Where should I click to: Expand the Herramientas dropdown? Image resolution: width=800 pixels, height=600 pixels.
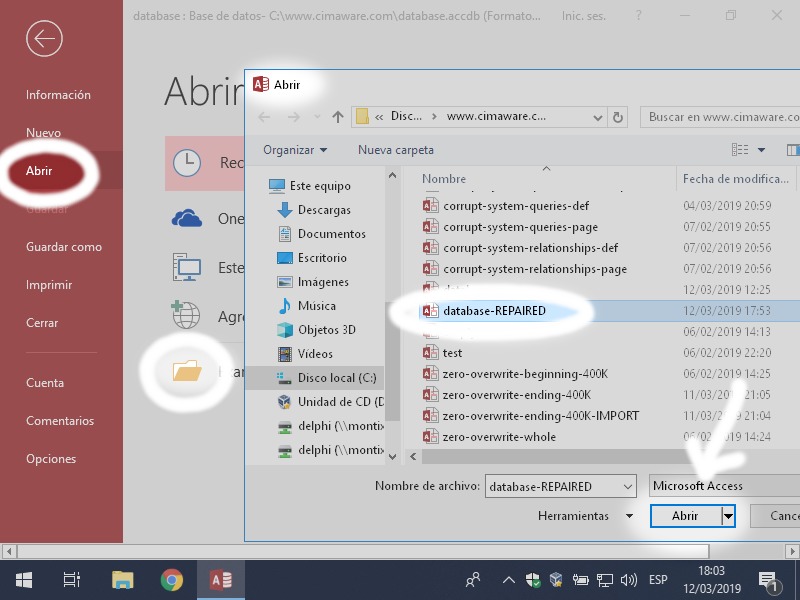629,516
